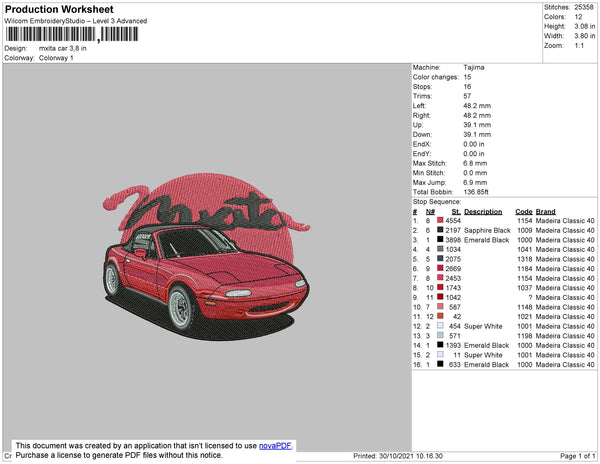Click the Super White swatch in stop 12

441,326
